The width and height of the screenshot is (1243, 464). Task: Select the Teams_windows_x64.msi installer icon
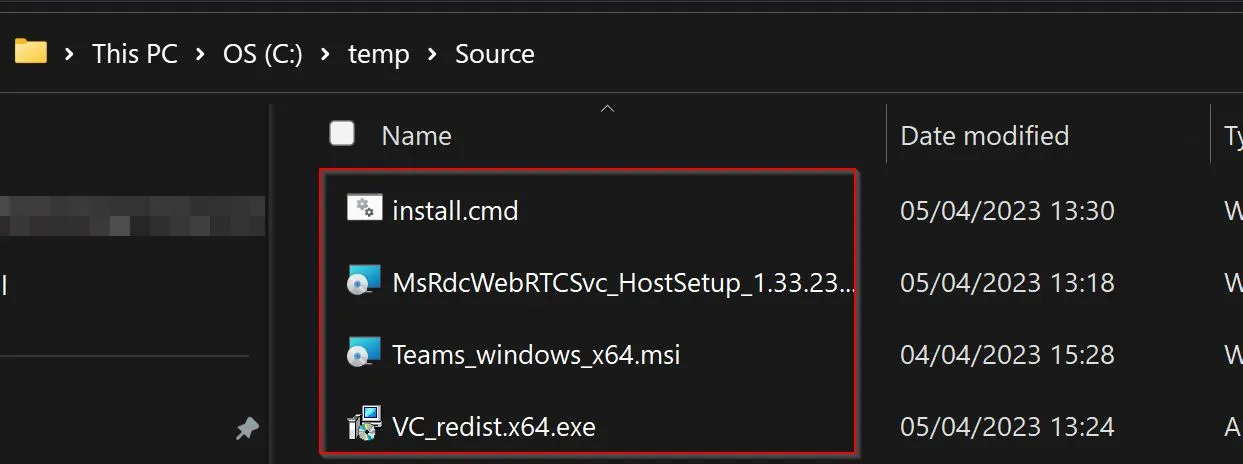click(x=363, y=354)
